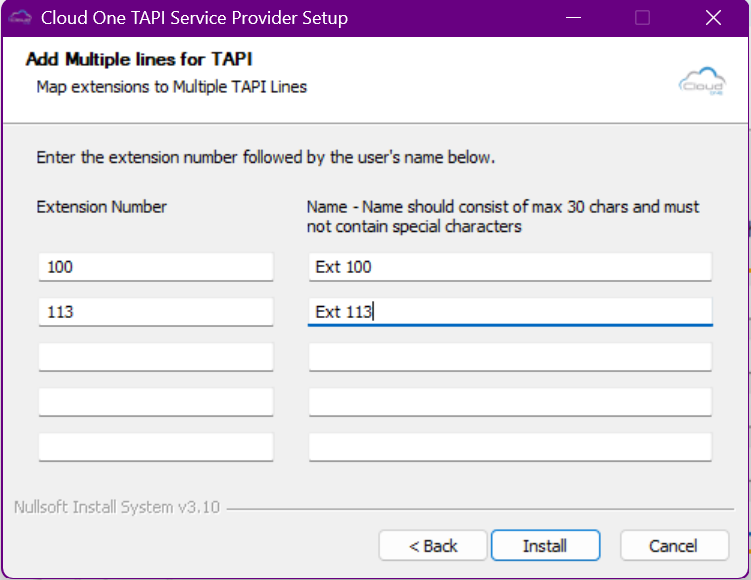
Task: Click the fifth empty name field
Action: pyautogui.click(x=510, y=447)
